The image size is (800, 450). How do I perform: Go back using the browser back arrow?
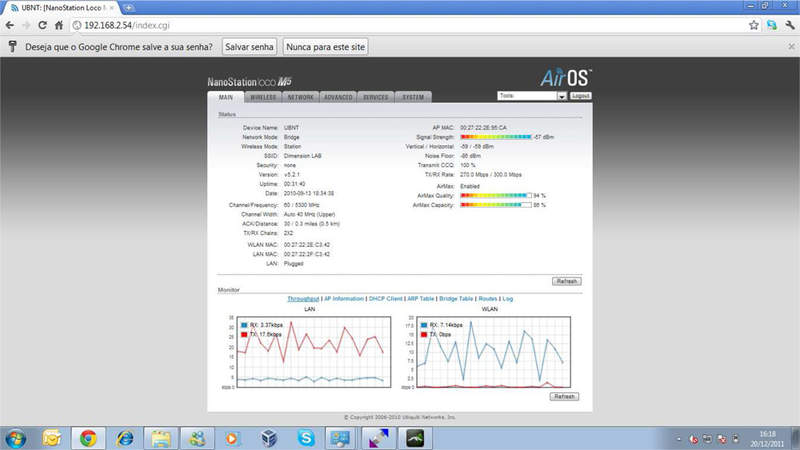pos(10,25)
